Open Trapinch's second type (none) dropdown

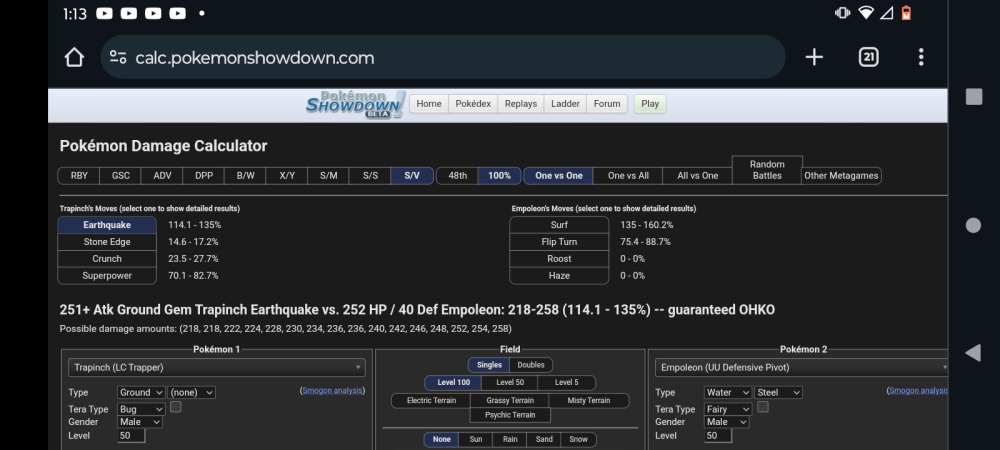tap(191, 393)
